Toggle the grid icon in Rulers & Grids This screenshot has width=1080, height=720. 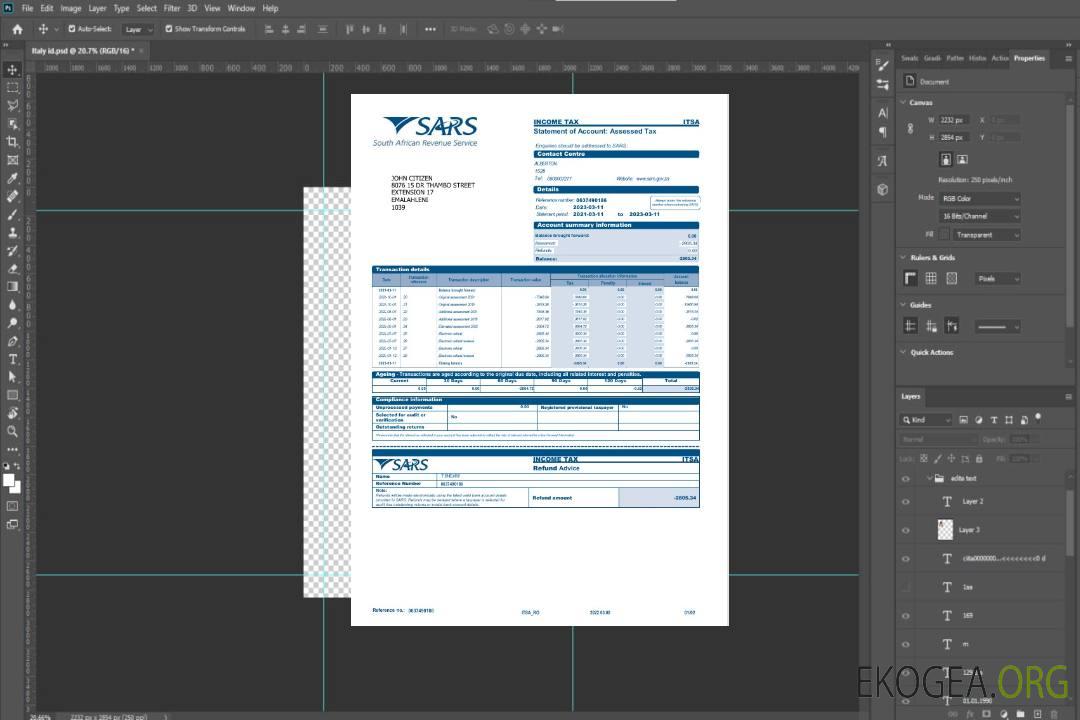point(931,278)
